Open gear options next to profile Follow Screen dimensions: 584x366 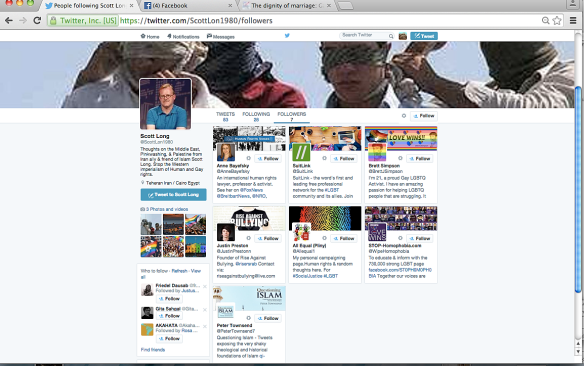[403, 116]
